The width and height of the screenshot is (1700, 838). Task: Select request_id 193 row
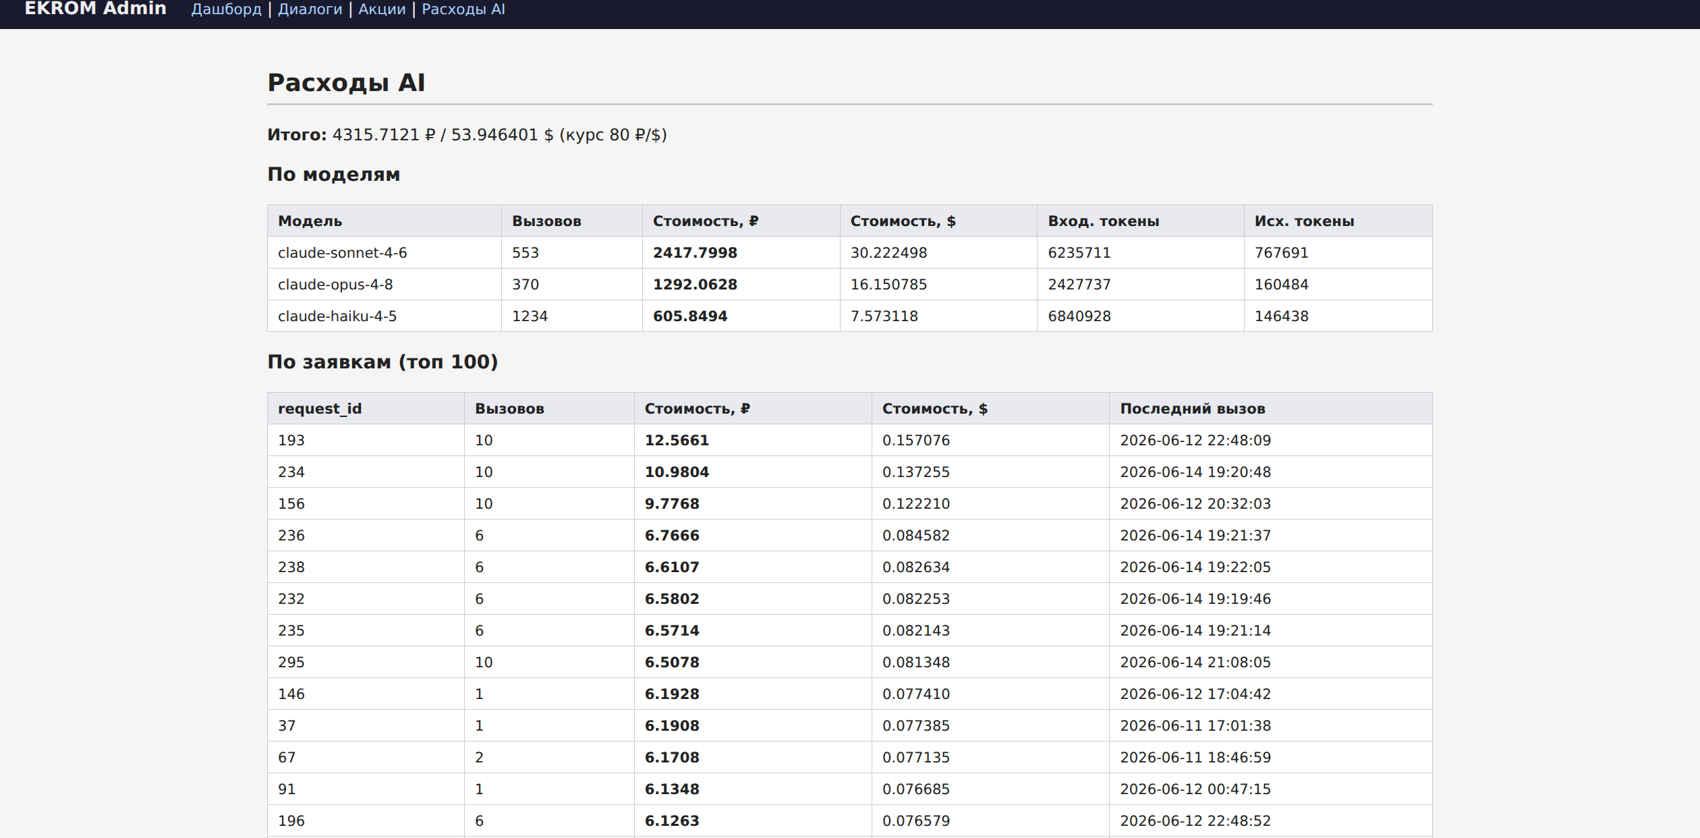[849, 440]
